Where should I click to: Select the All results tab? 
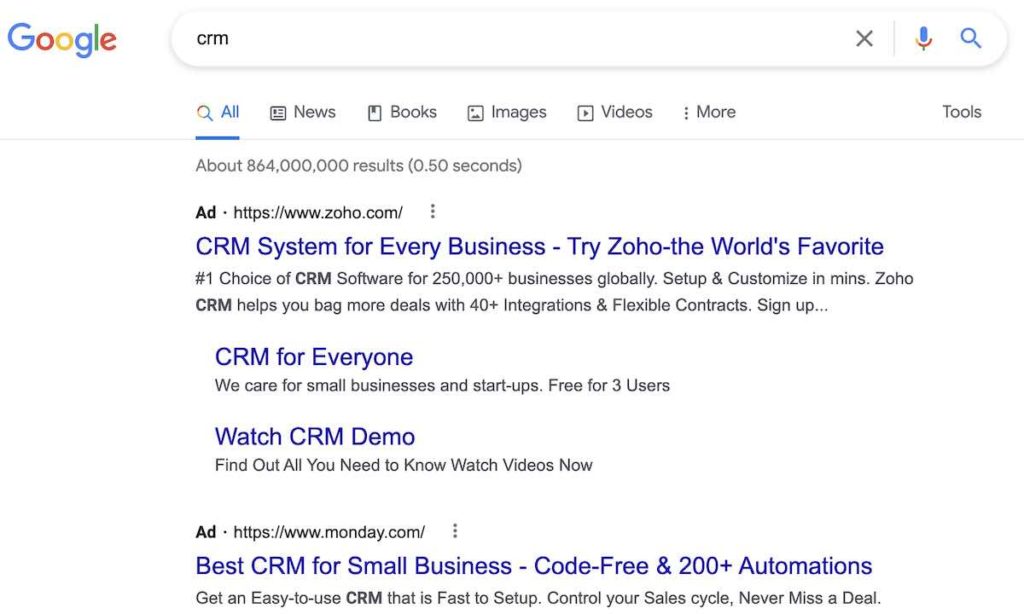click(x=217, y=112)
